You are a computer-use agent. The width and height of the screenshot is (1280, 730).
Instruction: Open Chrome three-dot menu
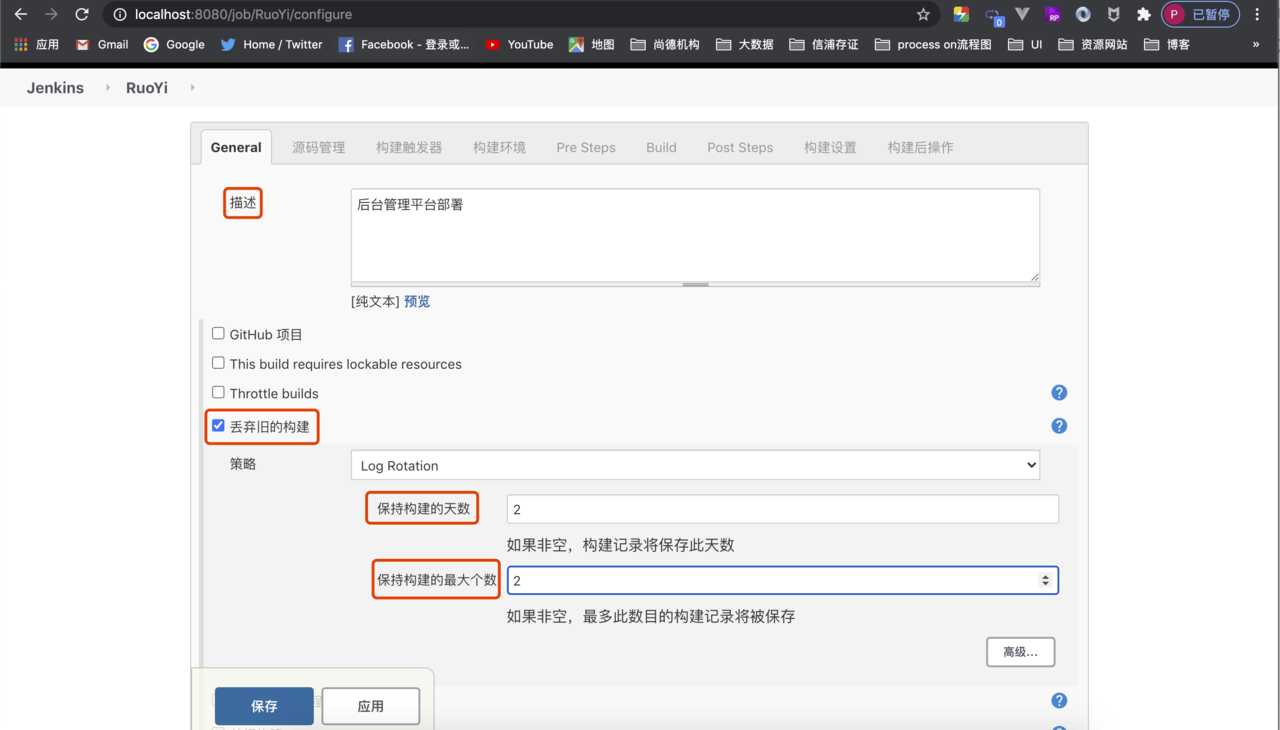coord(1257,15)
